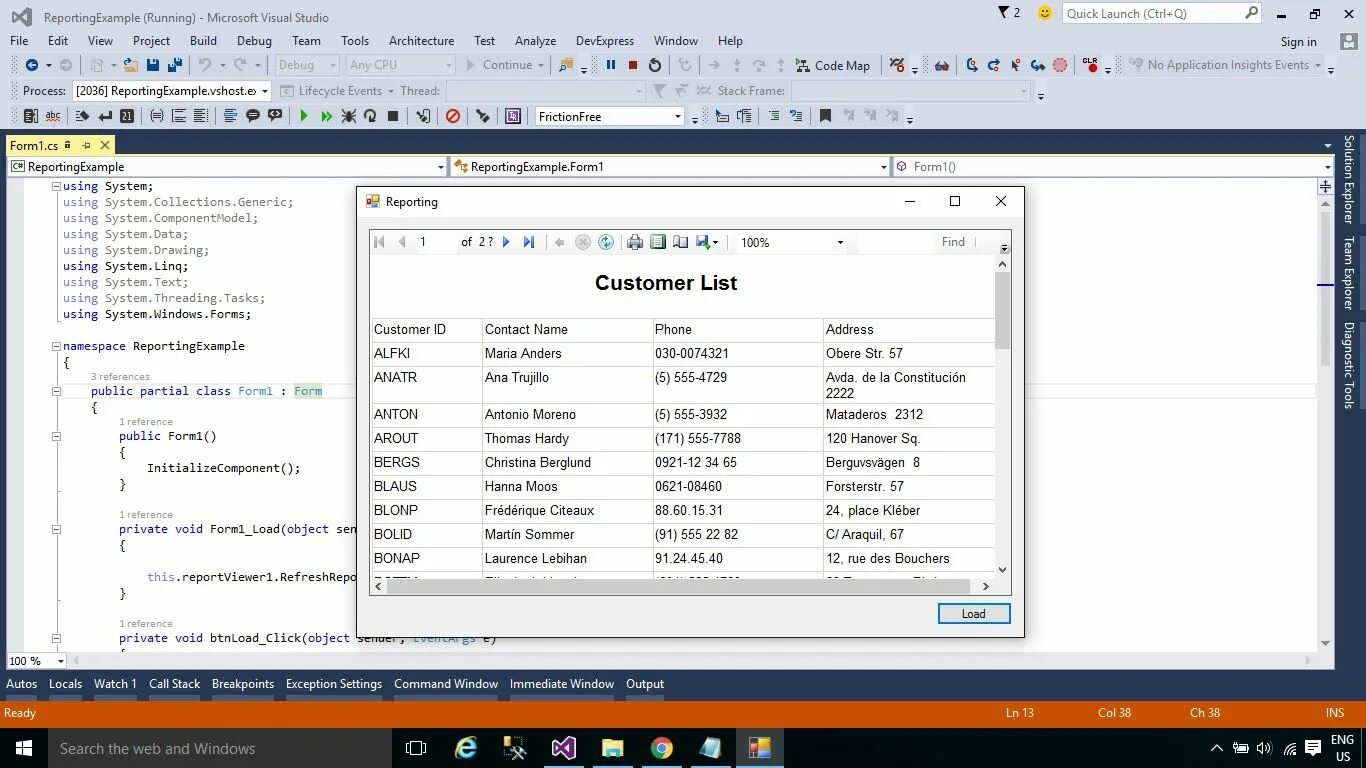The height and width of the screenshot is (768, 1366).
Task: Pause debugging with the Break All icon
Action: tap(611, 65)
